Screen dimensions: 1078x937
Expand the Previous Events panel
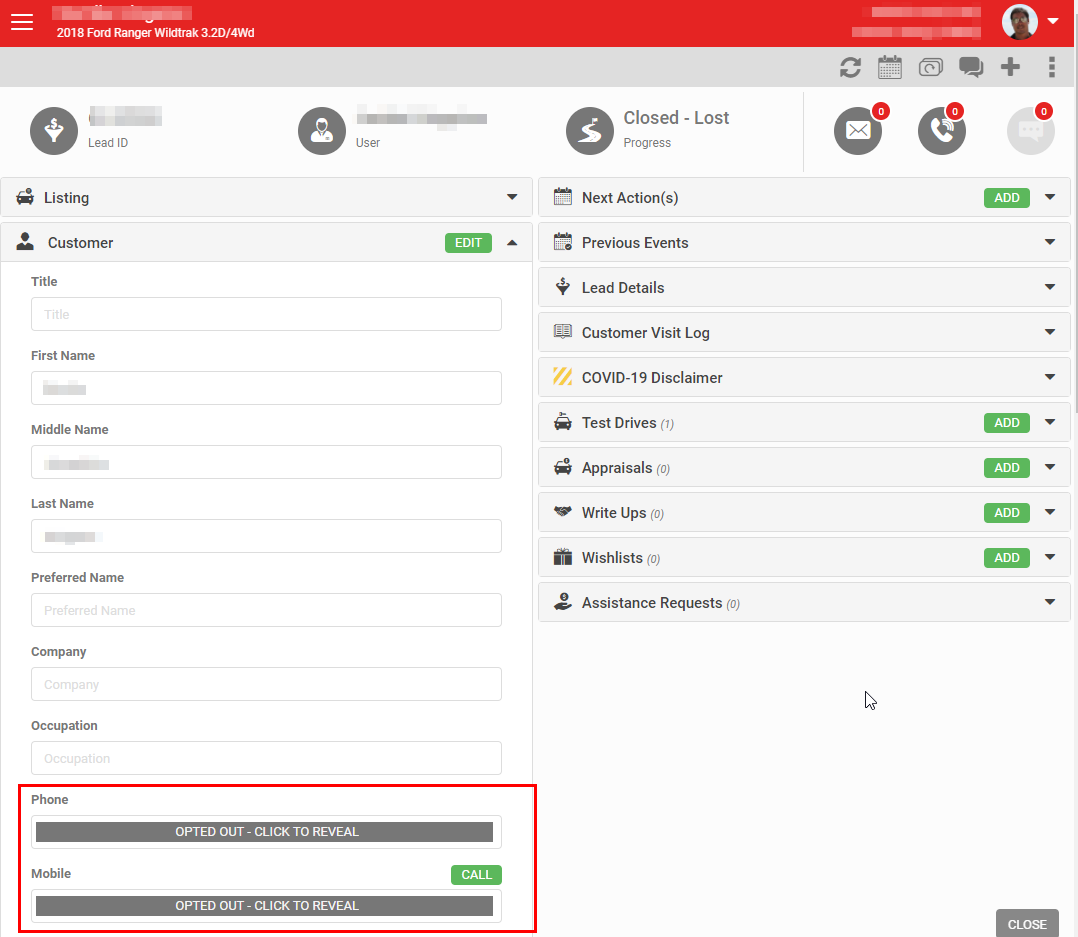click(1050, 242)
